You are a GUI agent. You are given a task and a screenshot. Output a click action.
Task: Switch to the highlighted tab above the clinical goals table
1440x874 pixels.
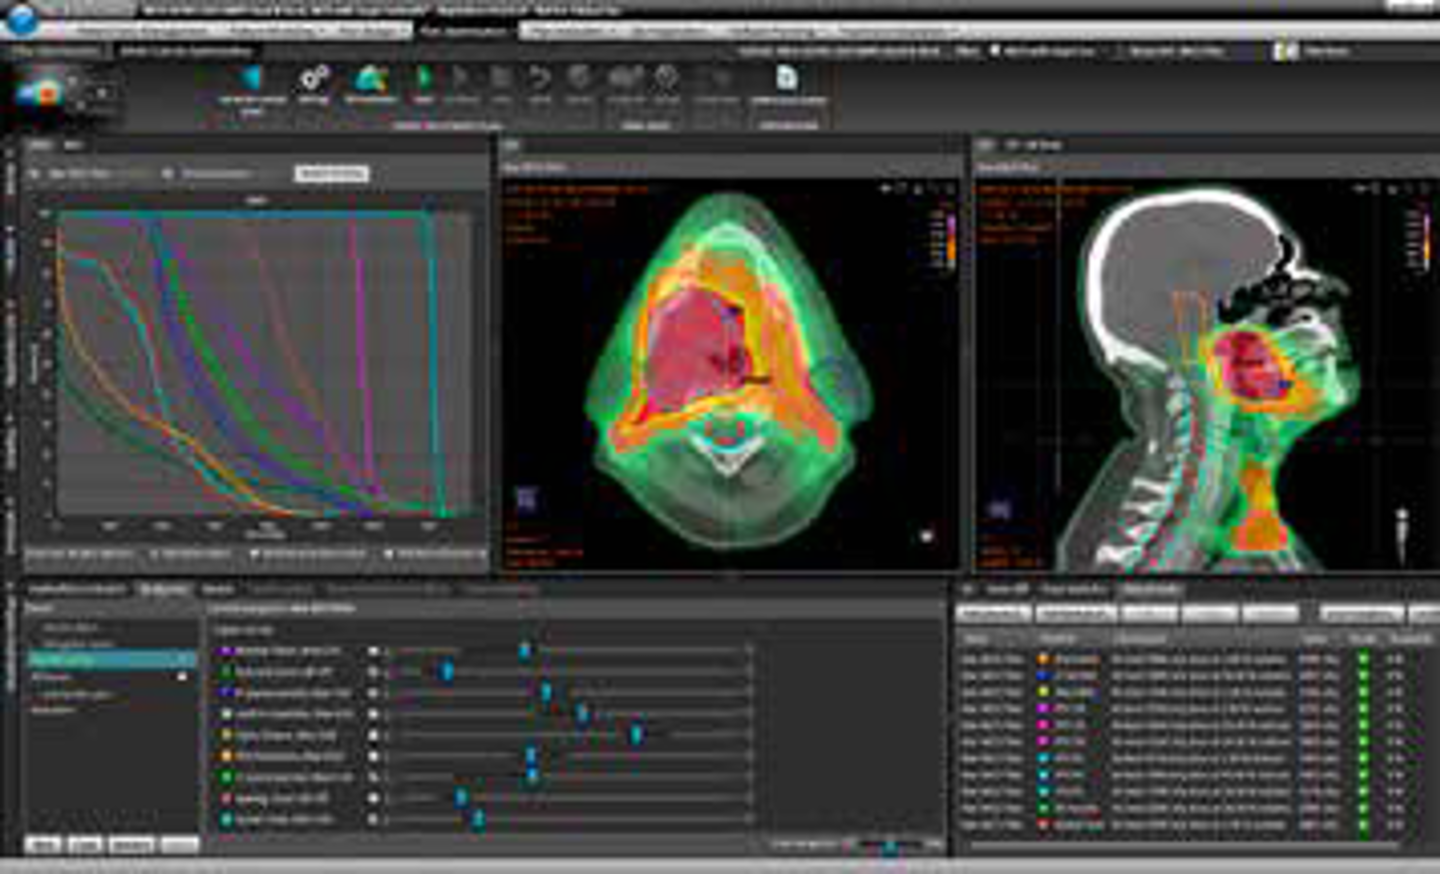[x=1150, y=589]
